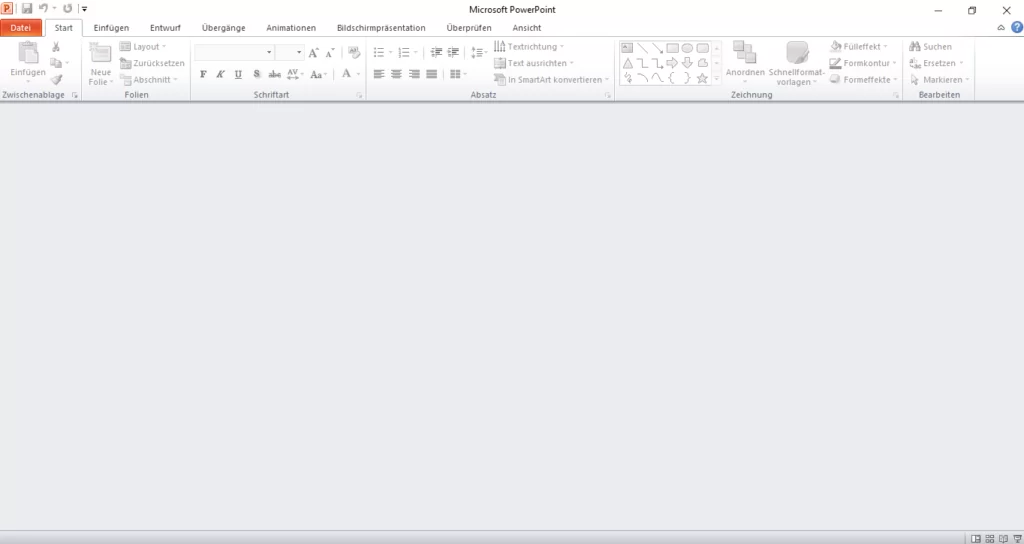Toggle bold formatting (F button)
Screen dimensions: 1024x544
203,74
